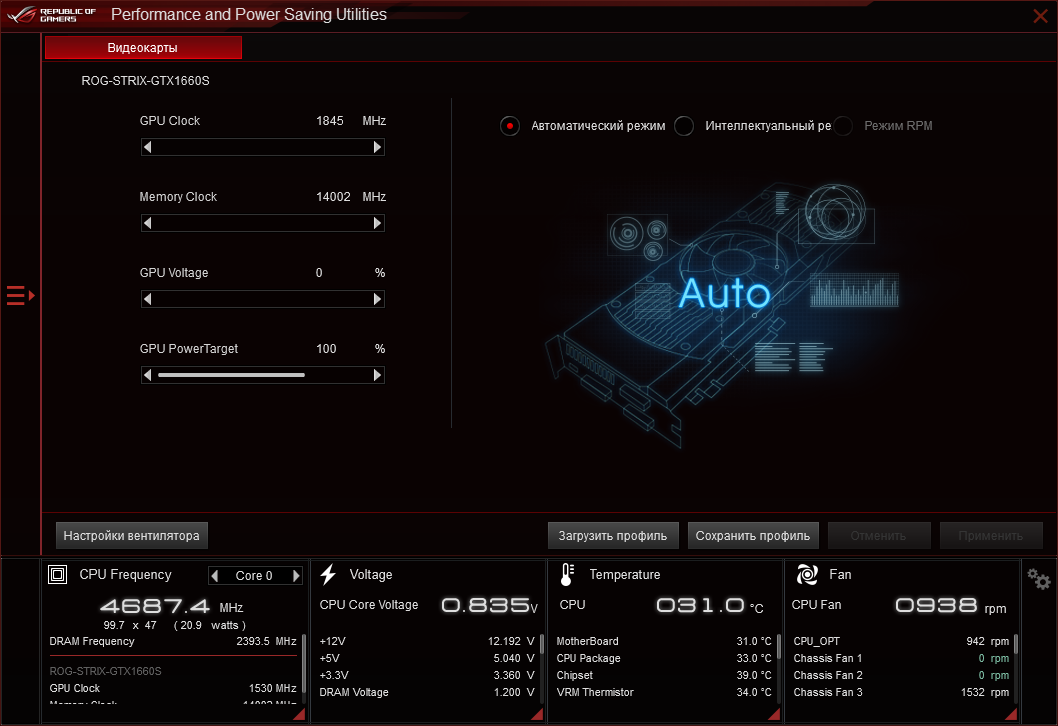Screen dimensions: 1058x726
Task: Click the +12V voltage row
Action: pyautogui.click(x=427, y=642)
